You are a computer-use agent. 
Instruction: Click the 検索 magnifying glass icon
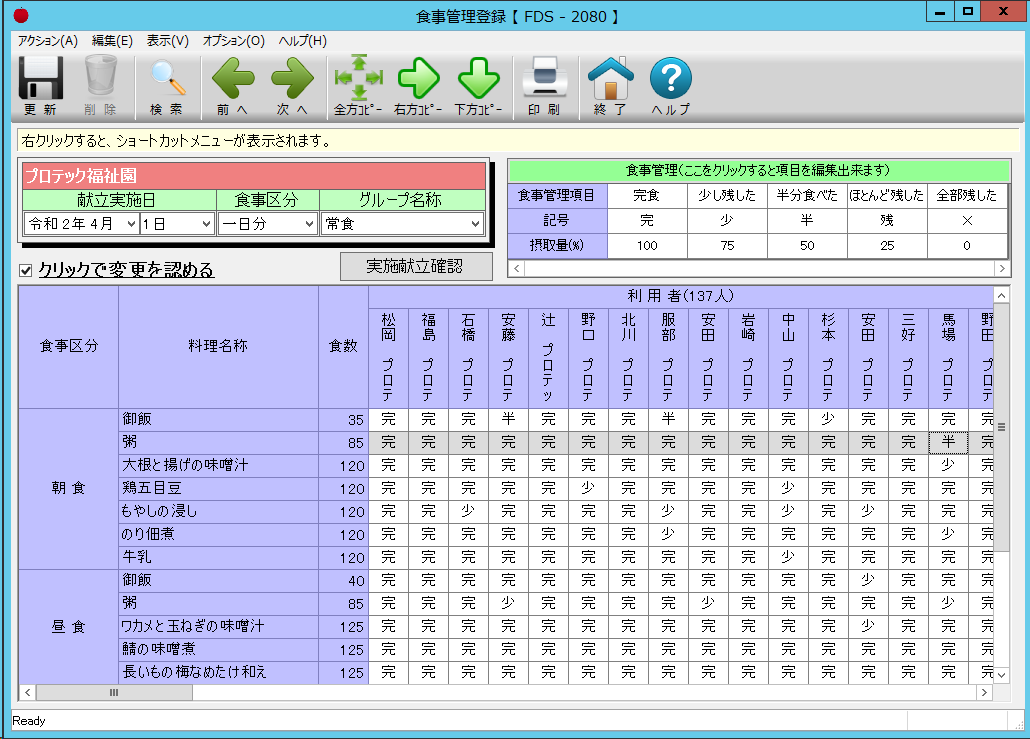tap(167, 78)
